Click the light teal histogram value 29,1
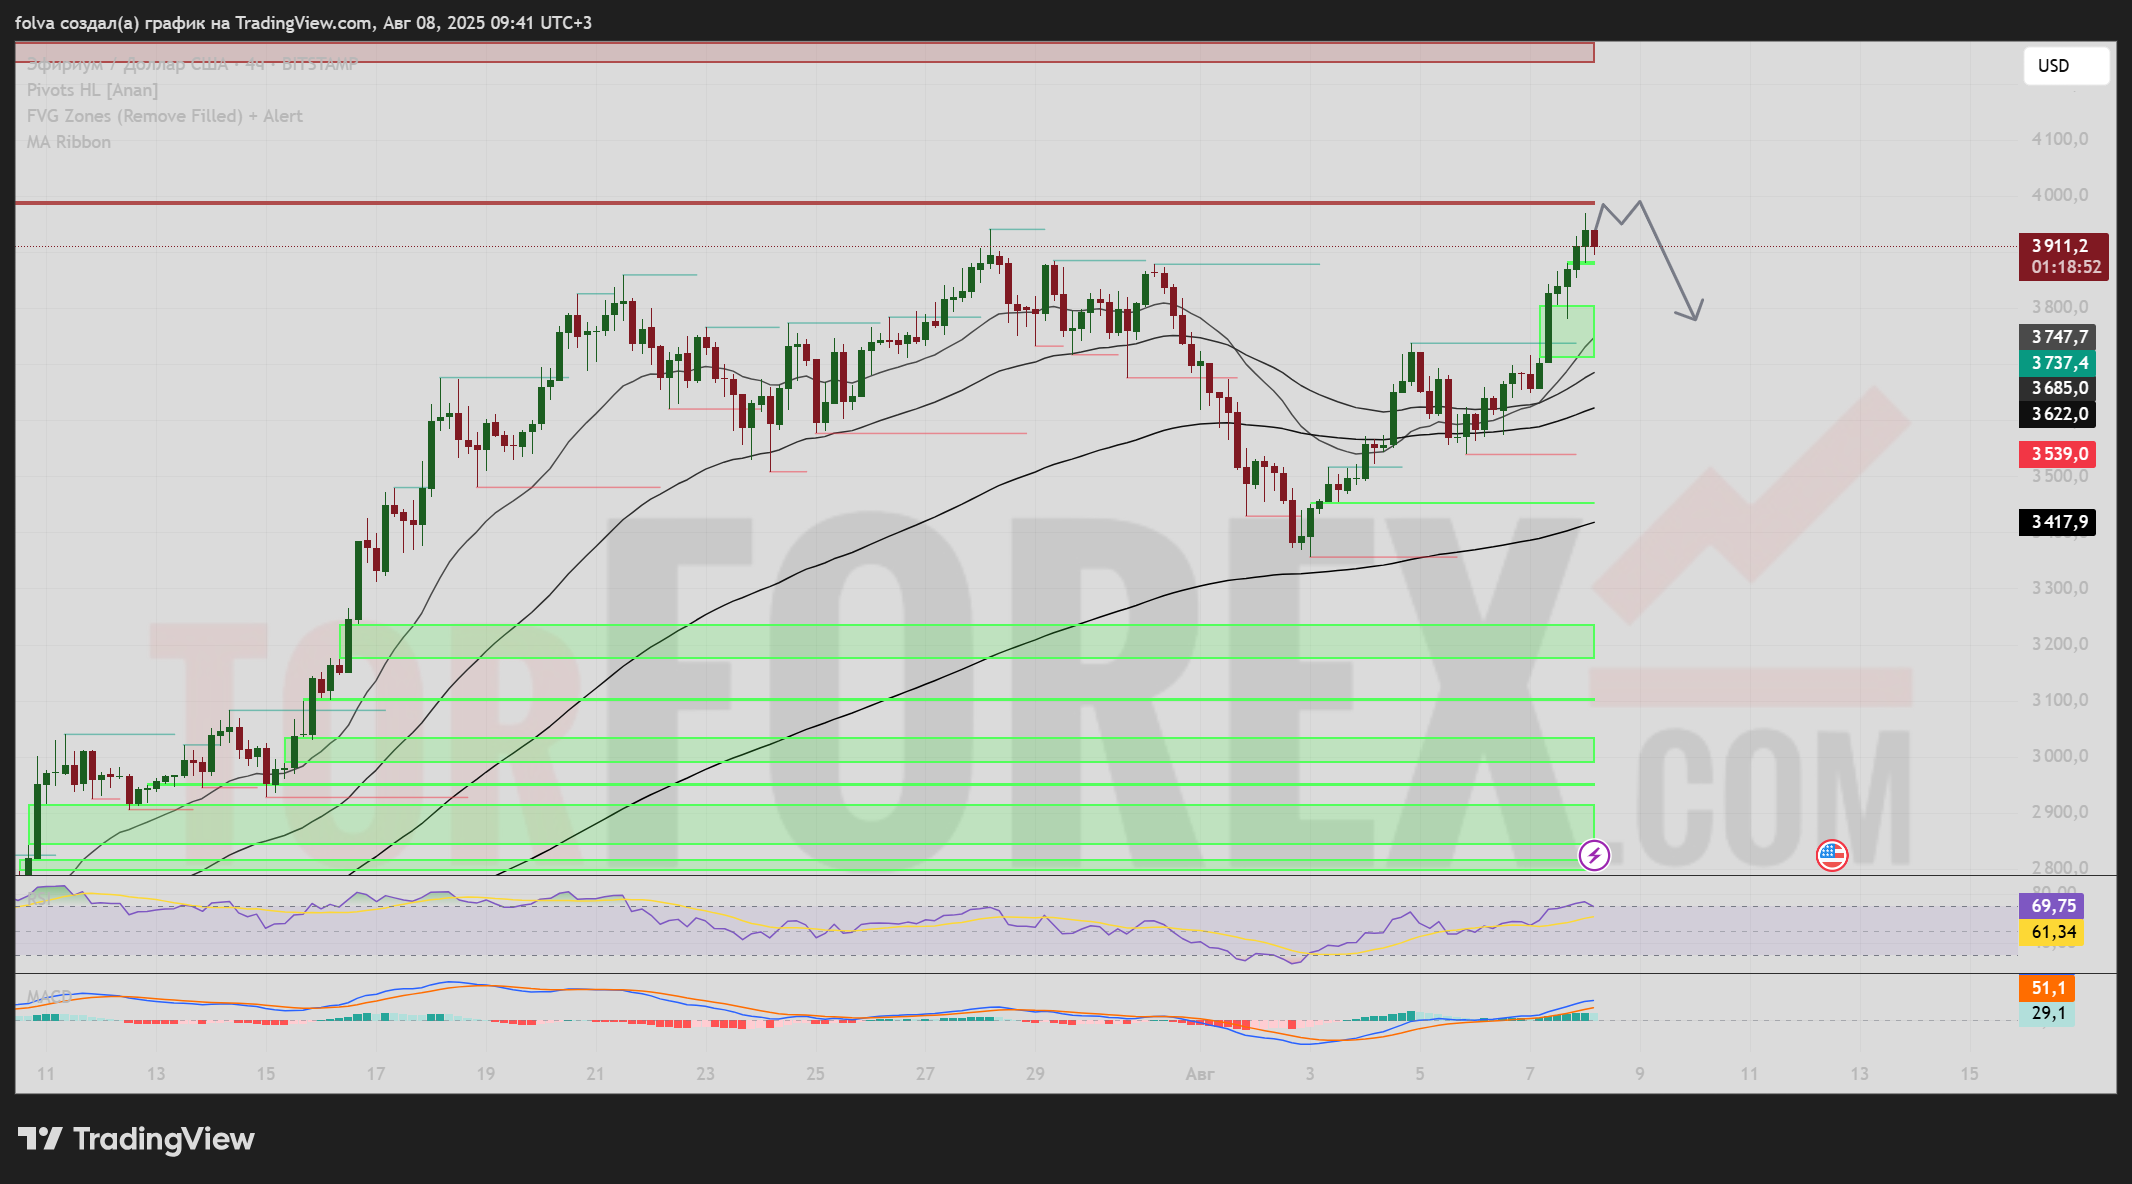Image resolution: width=2132 pixels, height=1184 pixels. point(2047,1013)
